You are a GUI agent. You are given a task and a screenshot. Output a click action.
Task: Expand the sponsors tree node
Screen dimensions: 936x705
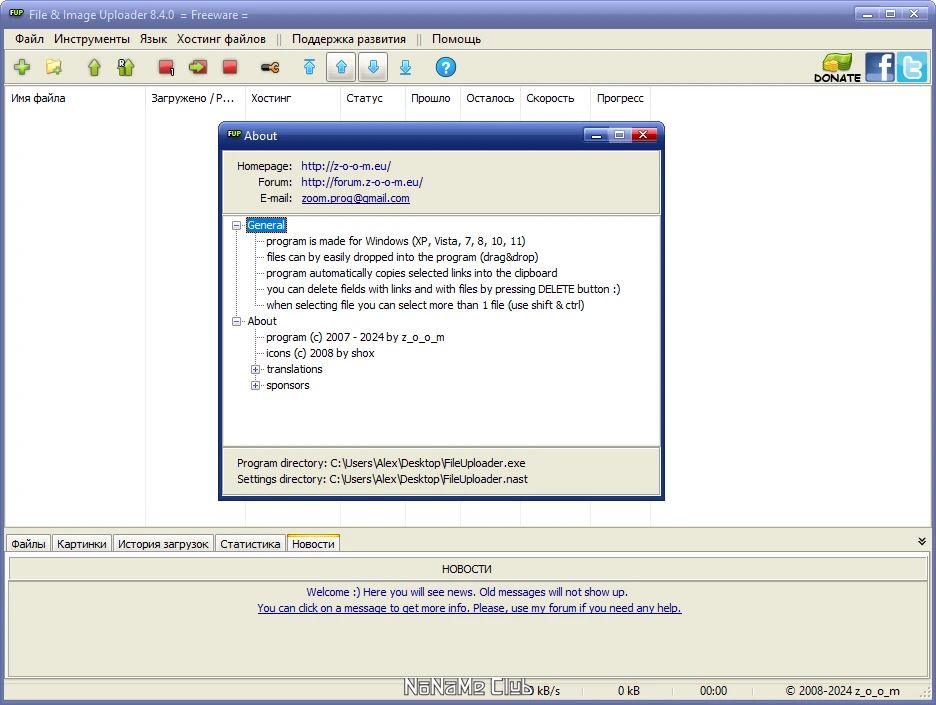pos(256,385)
